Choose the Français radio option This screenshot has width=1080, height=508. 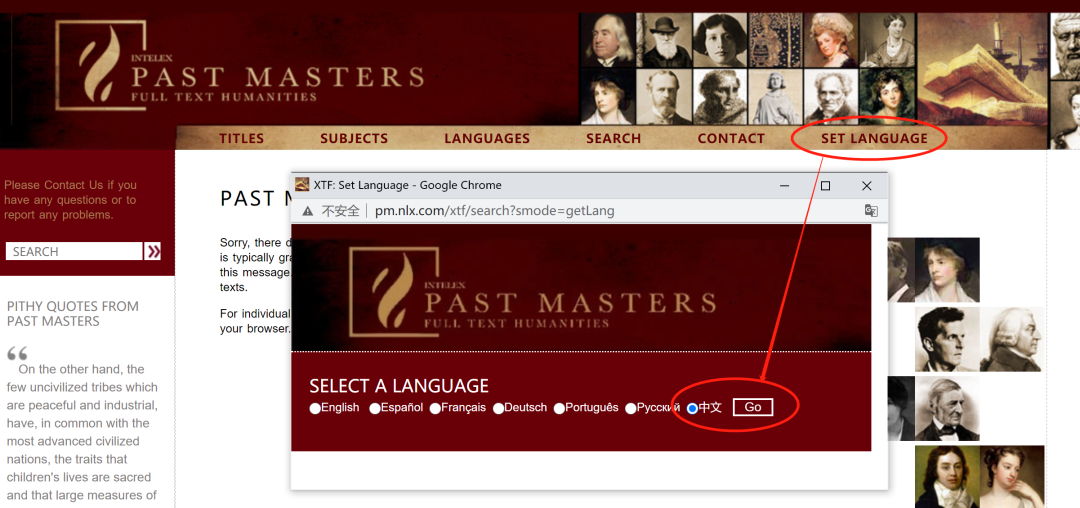point(435,408)
